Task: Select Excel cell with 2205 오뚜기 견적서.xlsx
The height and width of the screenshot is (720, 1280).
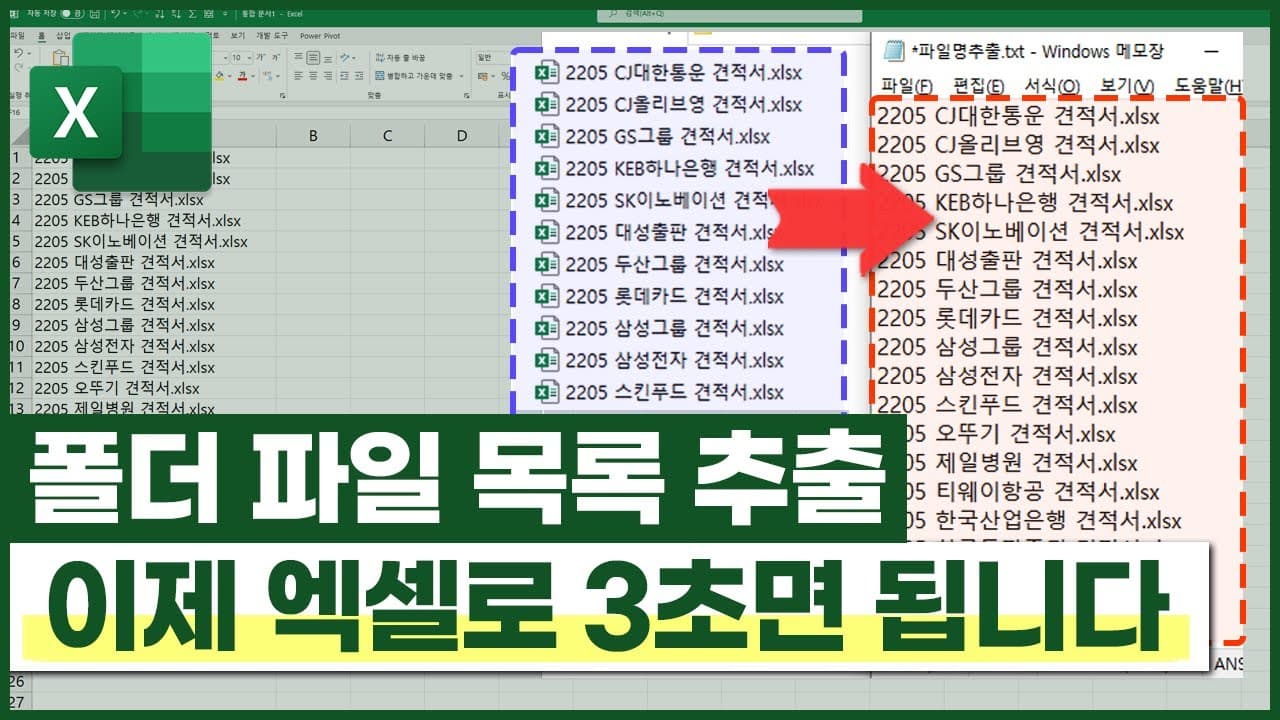Action: point(152,388)
